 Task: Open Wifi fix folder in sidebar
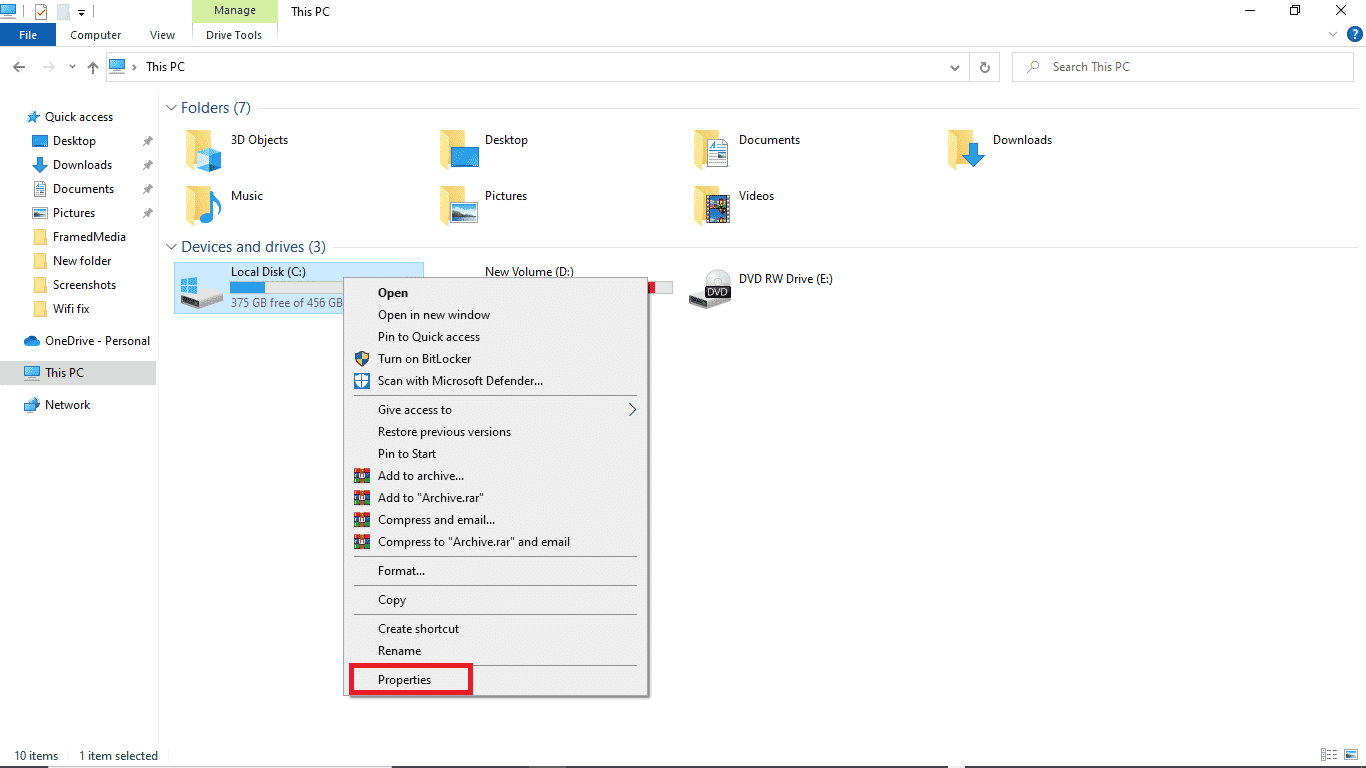point(62,309)
